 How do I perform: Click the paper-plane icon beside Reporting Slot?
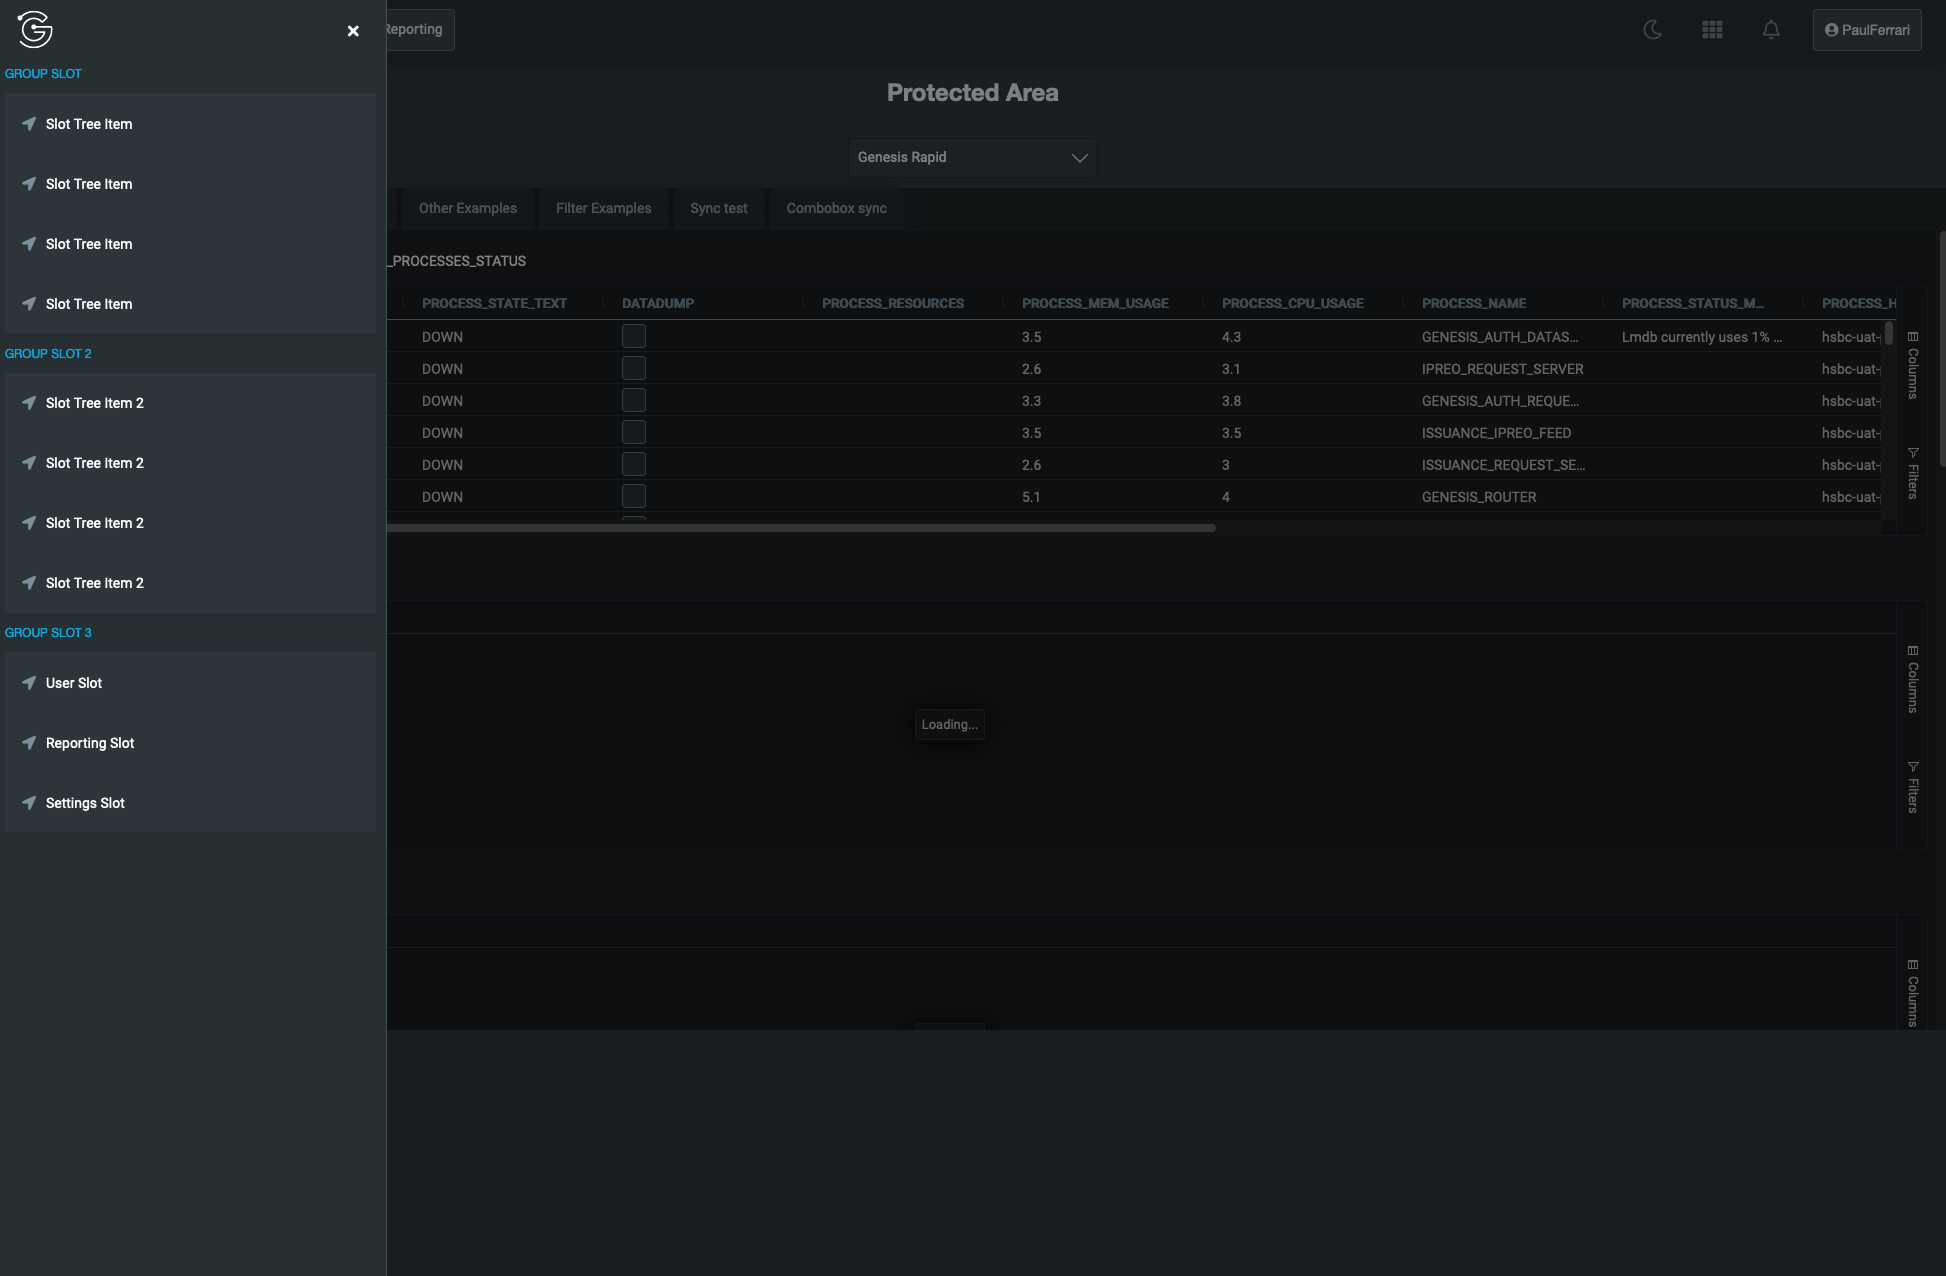(x=29, y=743)
